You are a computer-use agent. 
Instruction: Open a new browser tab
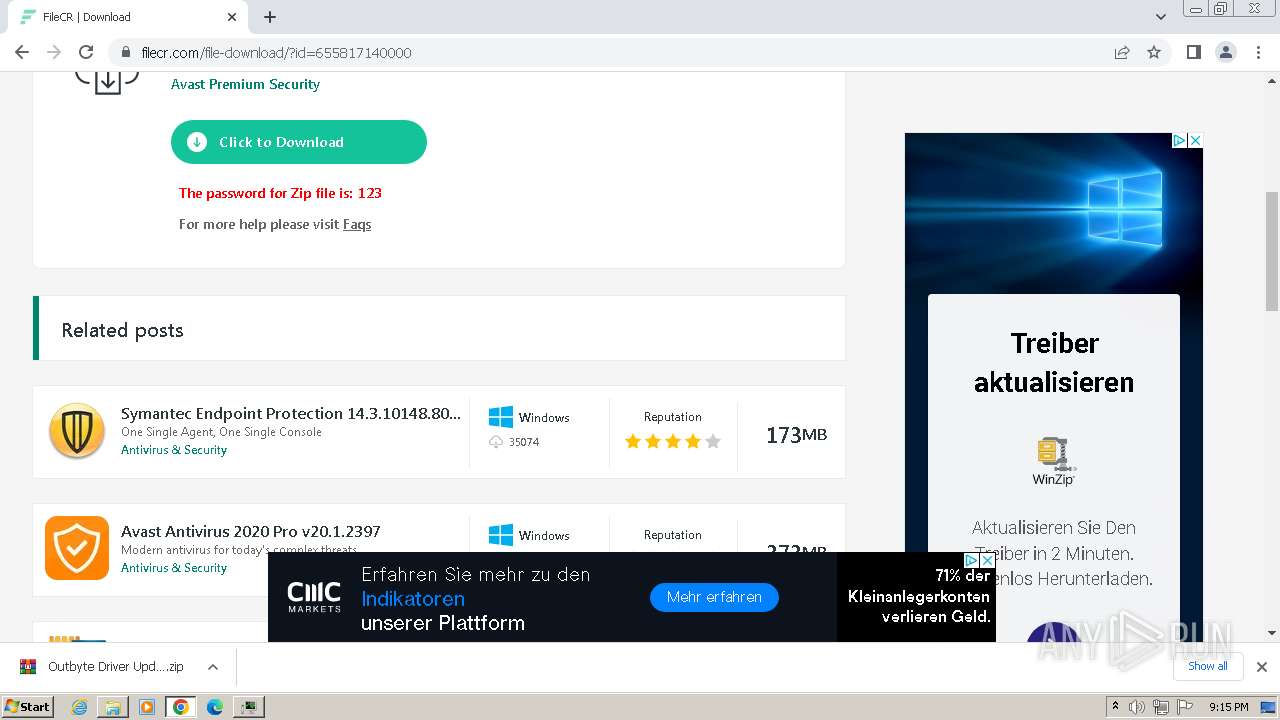tap(270, 17)
